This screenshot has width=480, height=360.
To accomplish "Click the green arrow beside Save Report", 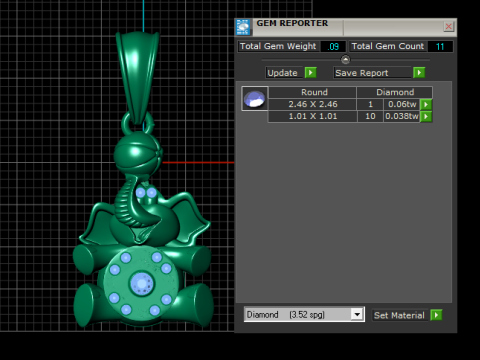I will (419, 73).
